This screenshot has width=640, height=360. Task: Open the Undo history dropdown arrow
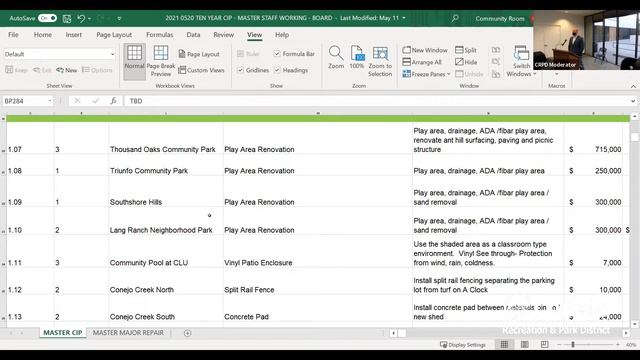click(89, 18)
